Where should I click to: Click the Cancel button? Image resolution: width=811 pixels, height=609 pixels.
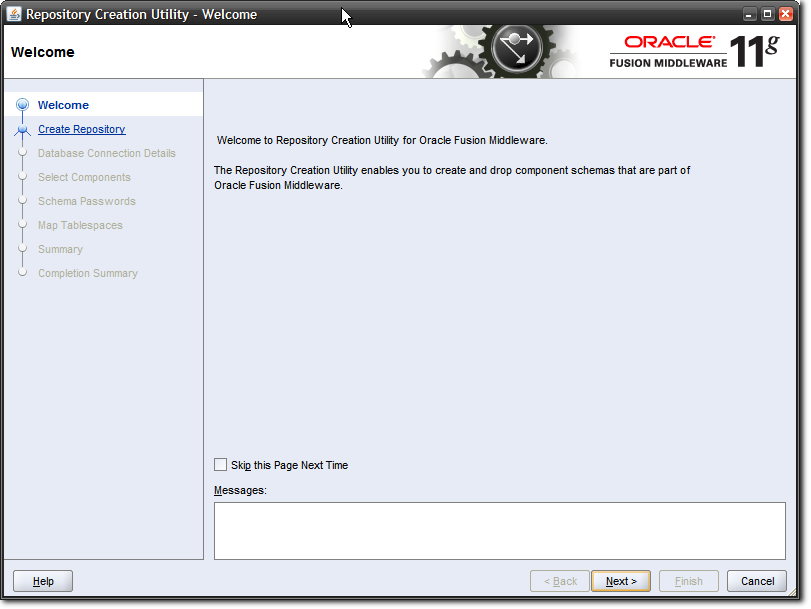click(757, 581)
